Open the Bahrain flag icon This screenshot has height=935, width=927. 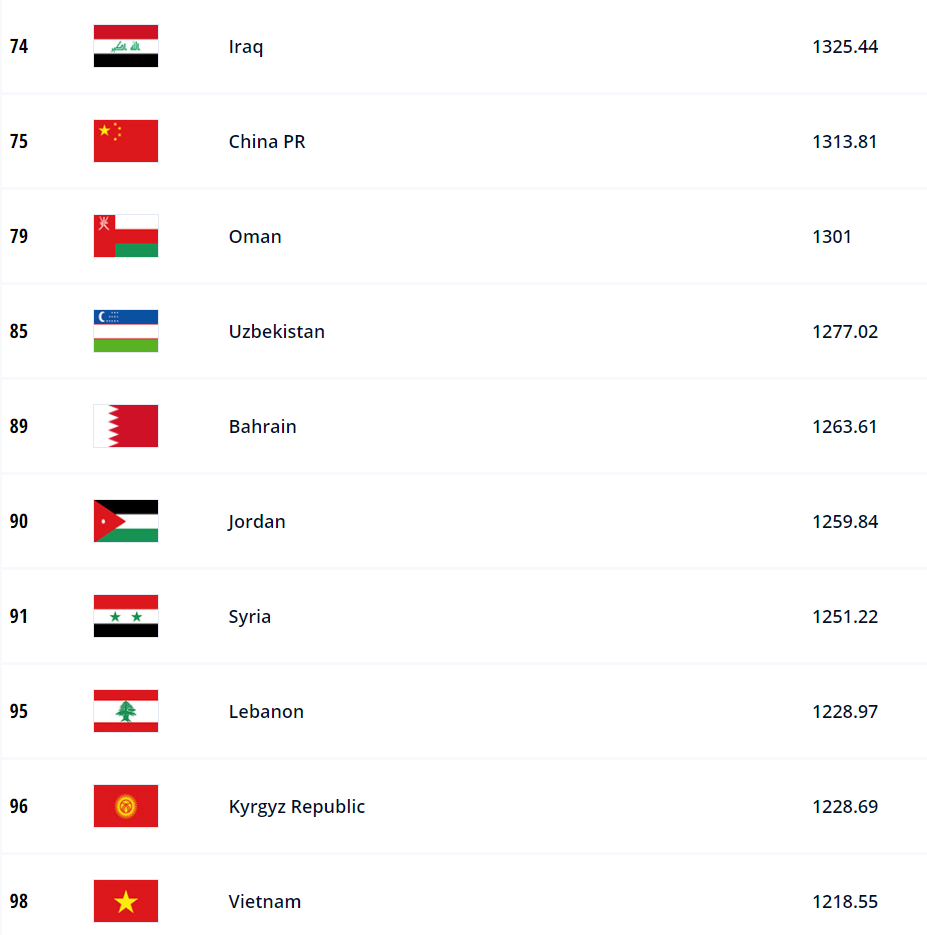[x=126, y=426]
